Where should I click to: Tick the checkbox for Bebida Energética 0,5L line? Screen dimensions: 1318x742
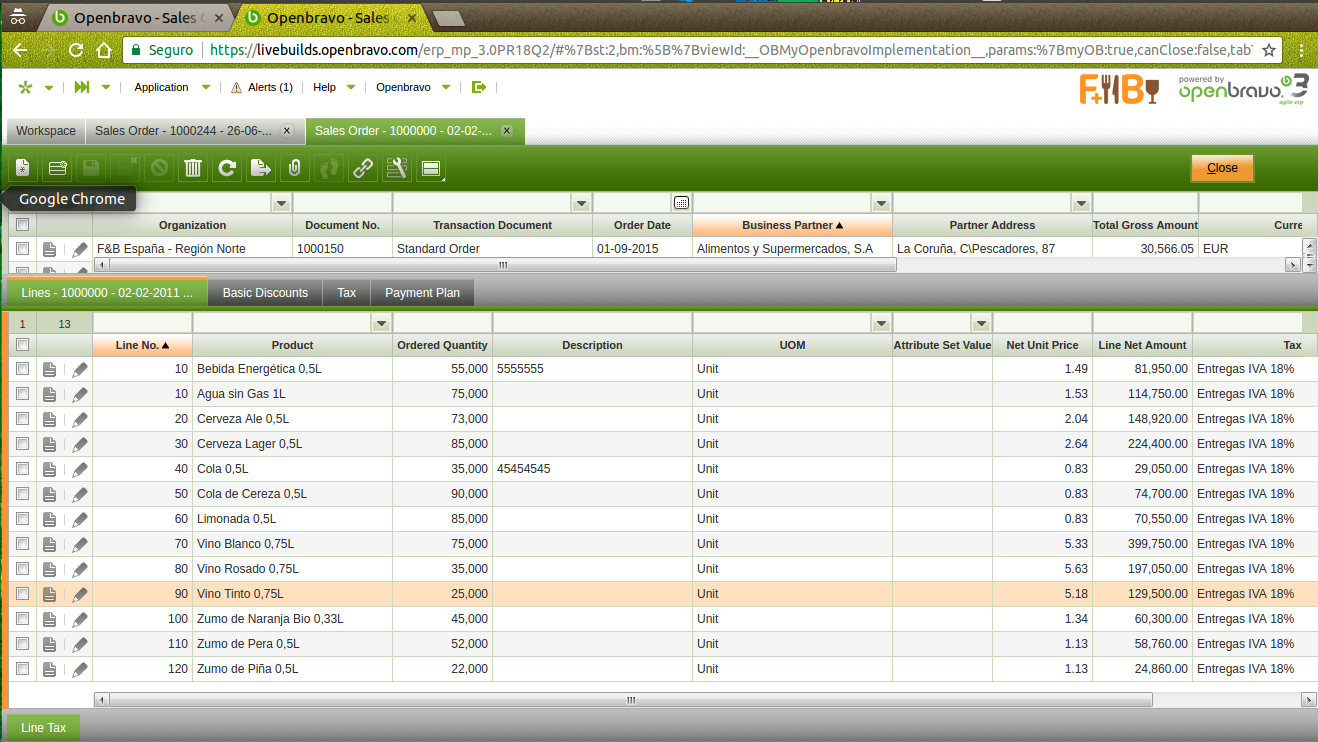(22, 369)
